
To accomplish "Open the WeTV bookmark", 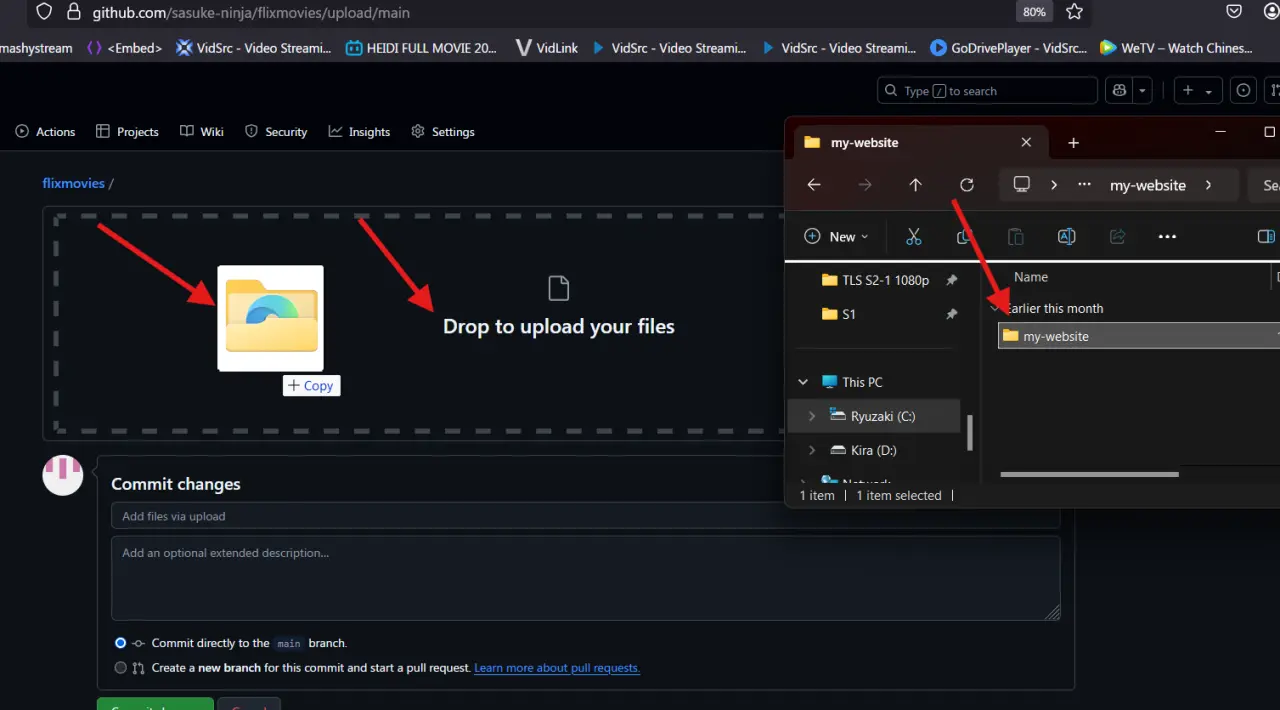I will click(x=1176, y=48).
